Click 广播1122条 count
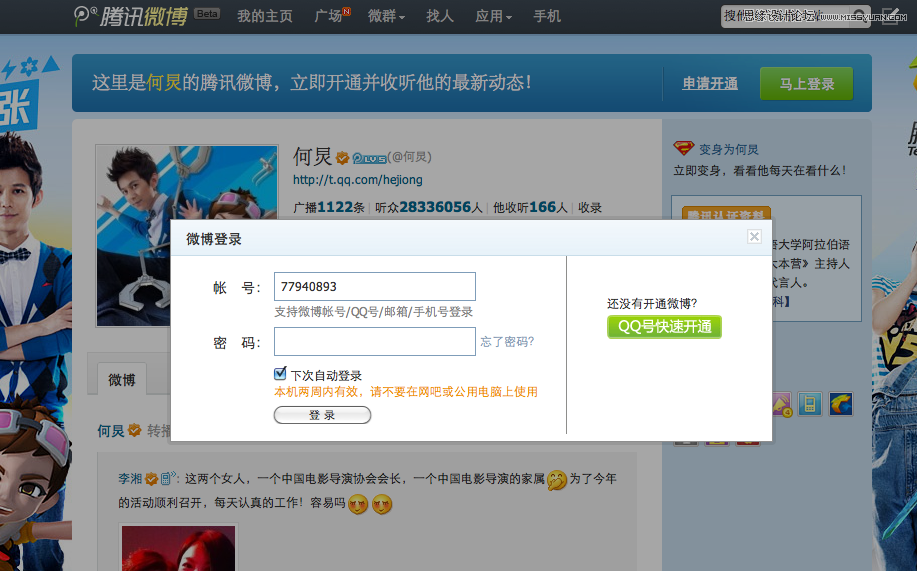The image size is (917, 571). coord(329,207)
